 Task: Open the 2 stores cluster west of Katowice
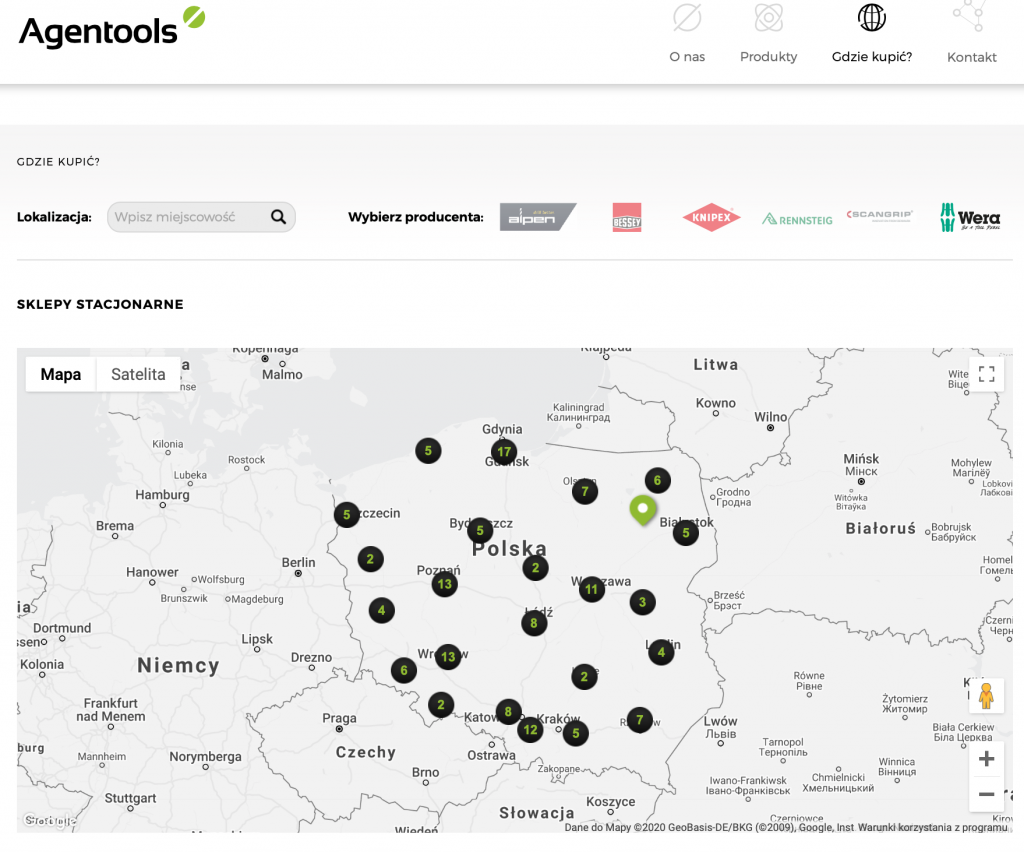[441, 704]
